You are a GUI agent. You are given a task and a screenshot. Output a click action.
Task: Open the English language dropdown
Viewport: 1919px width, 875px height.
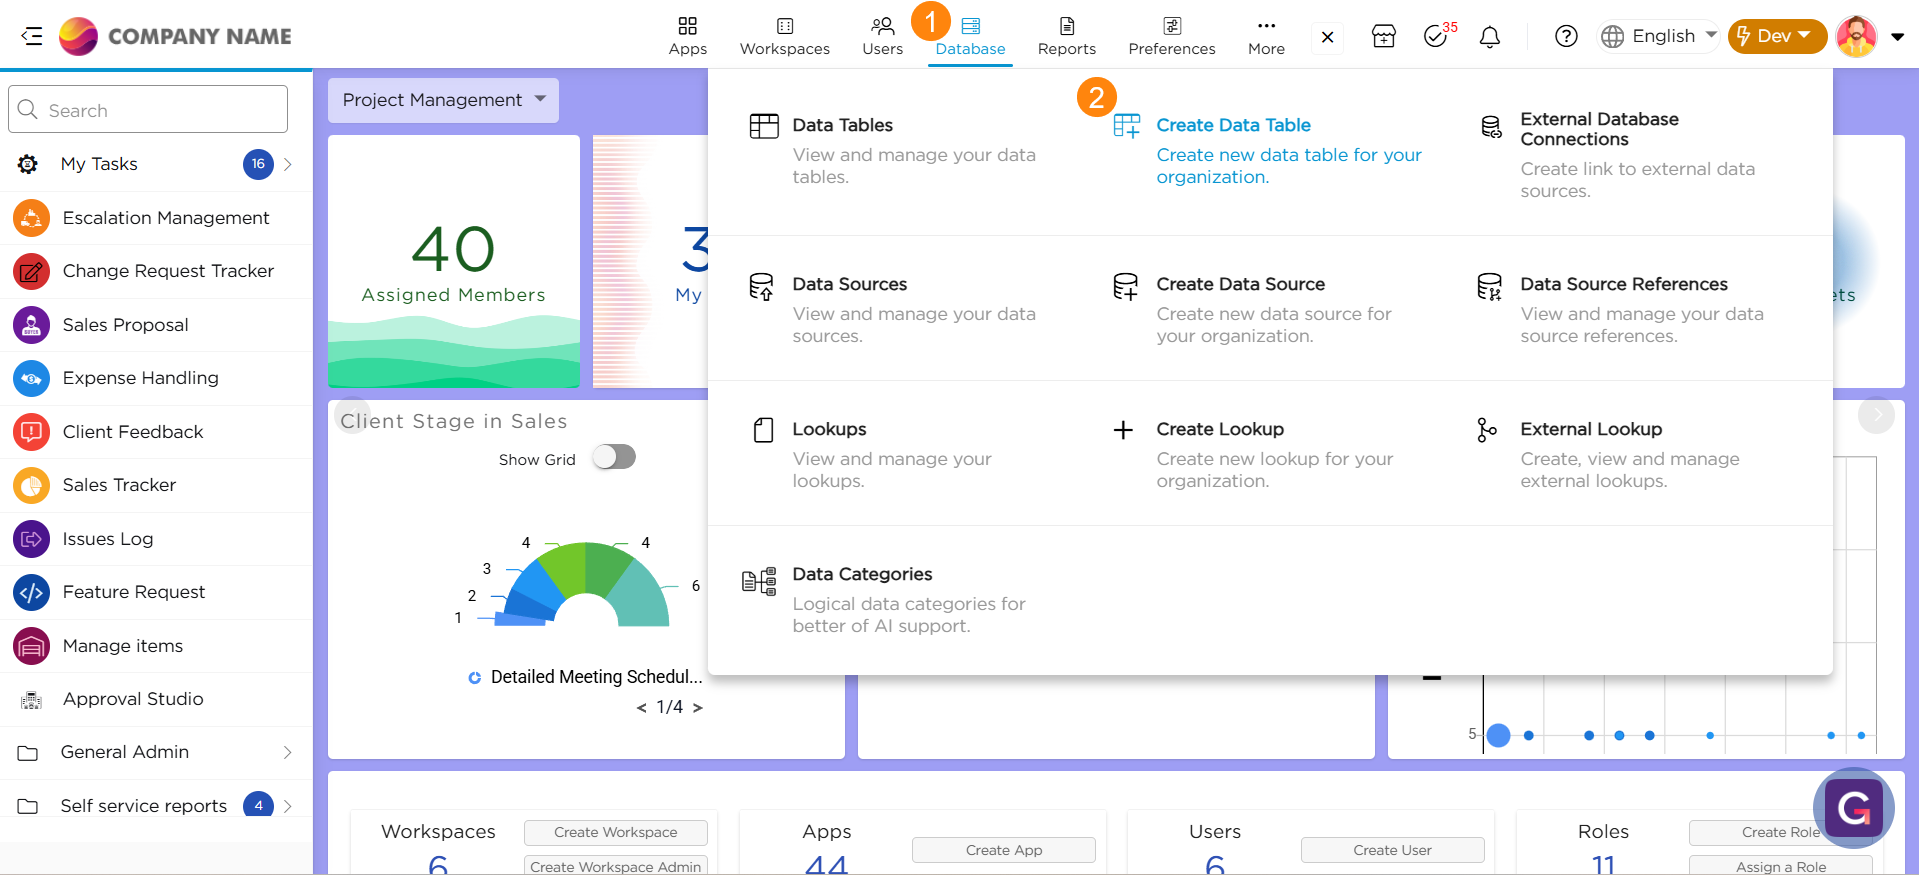click(x=1659, y=37)
